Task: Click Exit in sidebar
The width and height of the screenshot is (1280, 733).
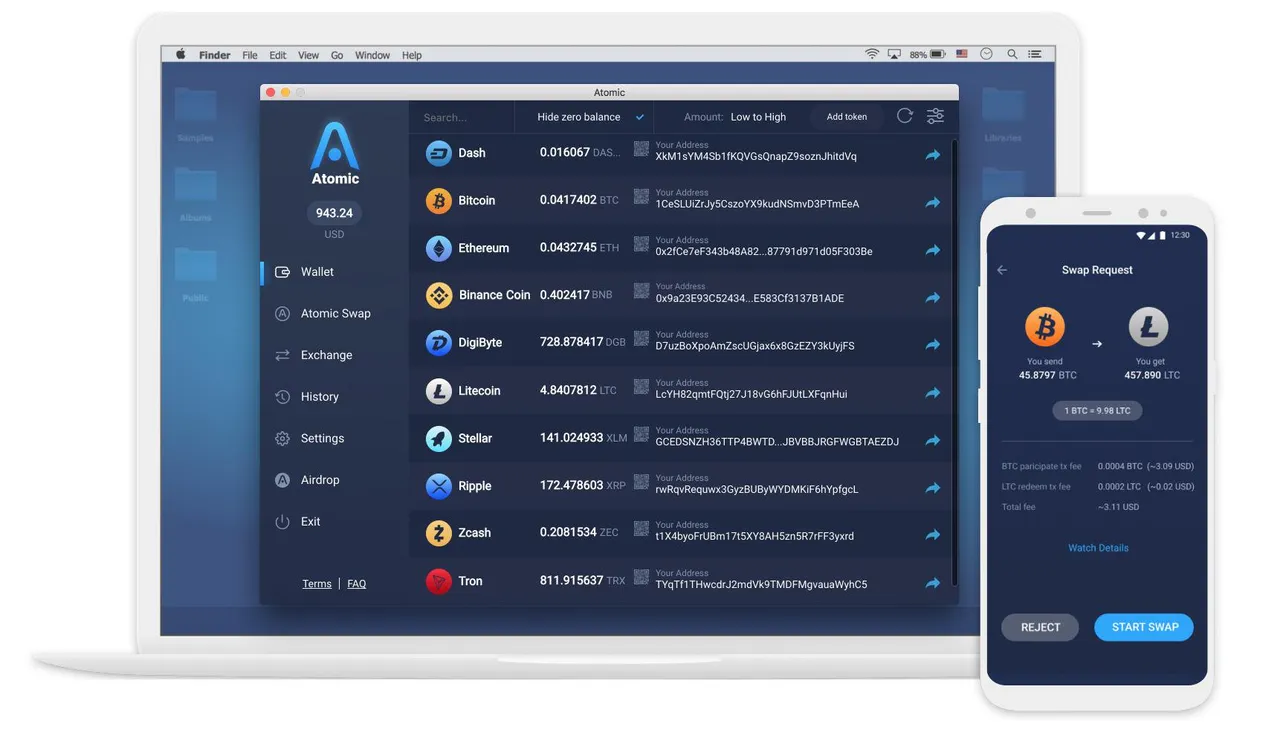Action: point(297,522)
